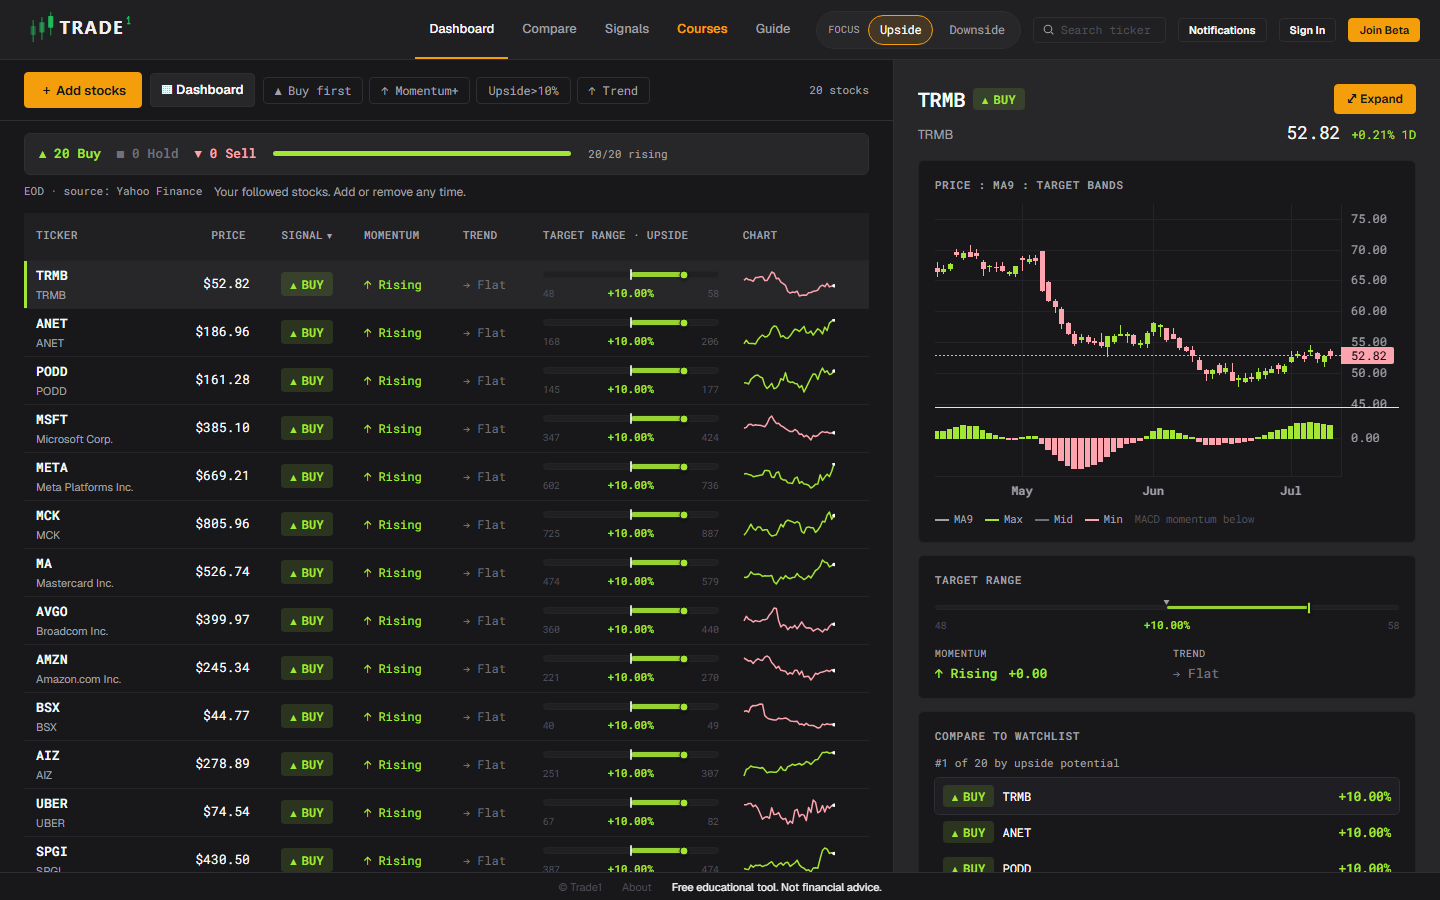
Task: Open the Courses nav tab
Action: coord(702,29)
